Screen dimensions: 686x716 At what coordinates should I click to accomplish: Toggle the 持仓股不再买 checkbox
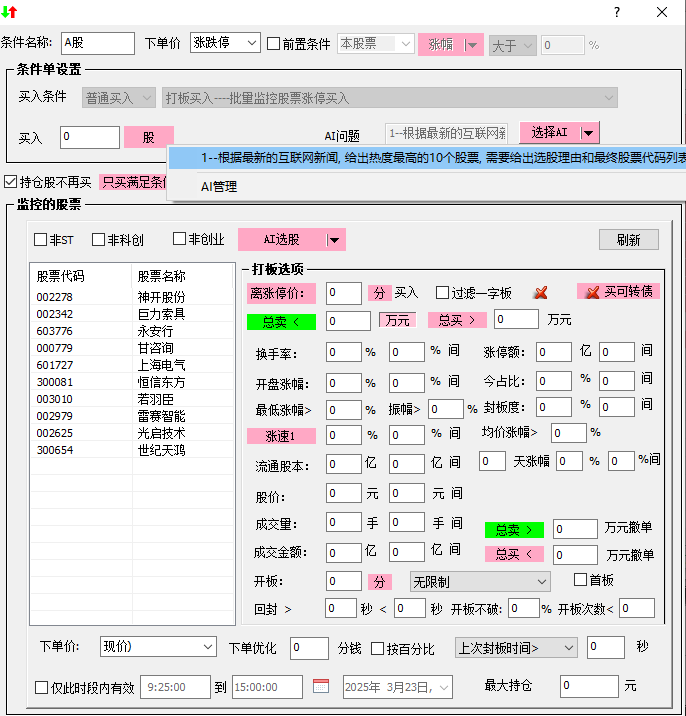click(x=11, y=182)
